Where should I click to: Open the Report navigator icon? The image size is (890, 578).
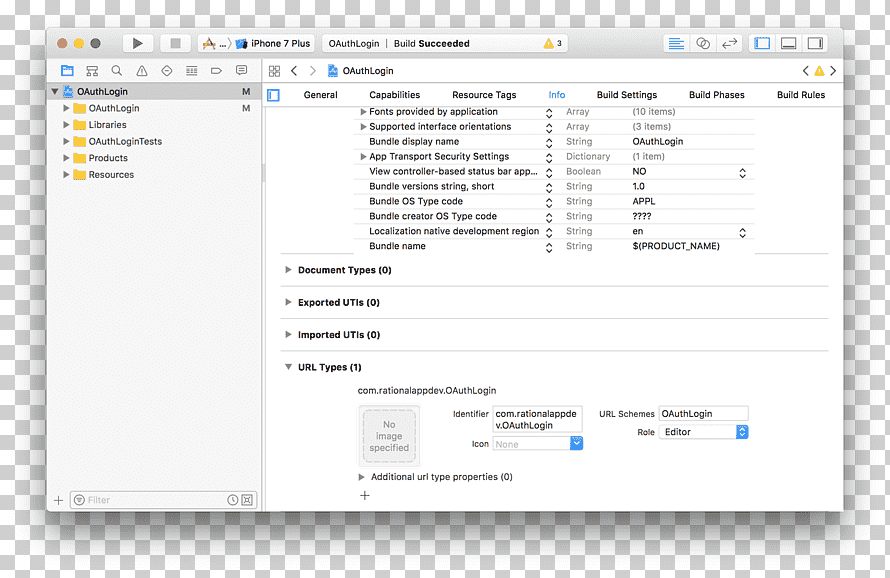241,70
